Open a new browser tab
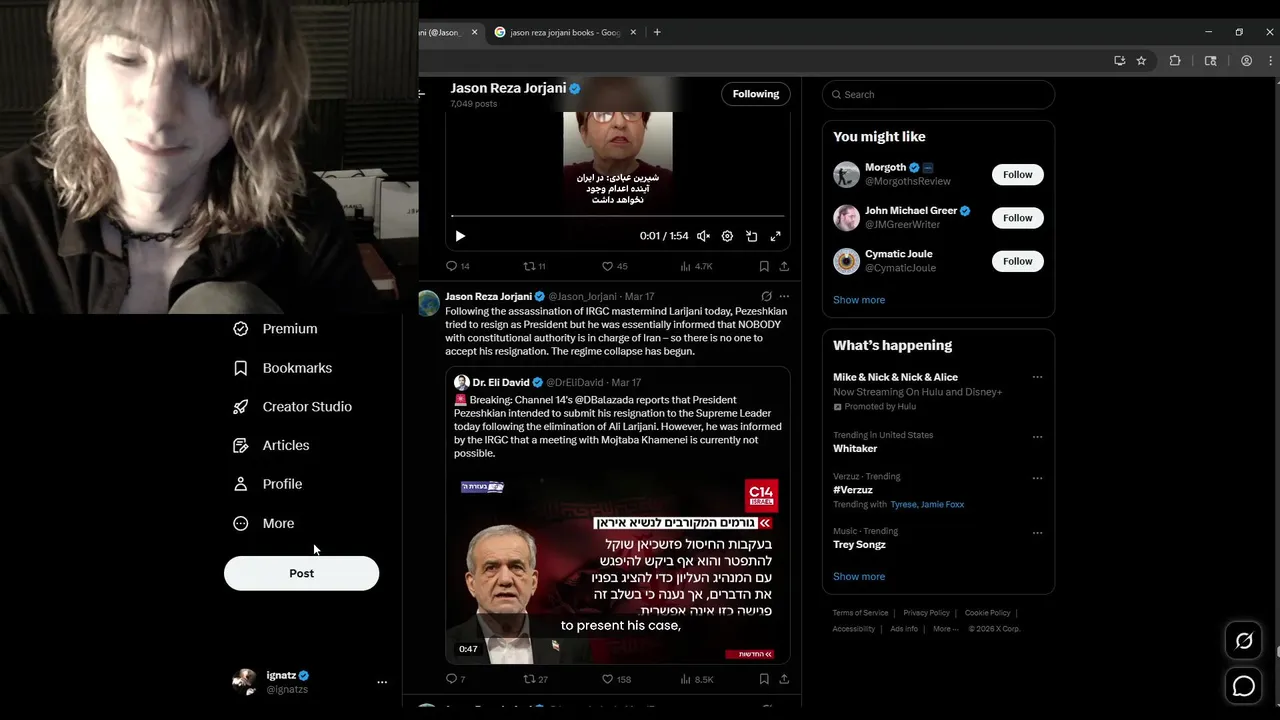The width and height of the screenshot is (1280, 720). [x=657, y=32]
